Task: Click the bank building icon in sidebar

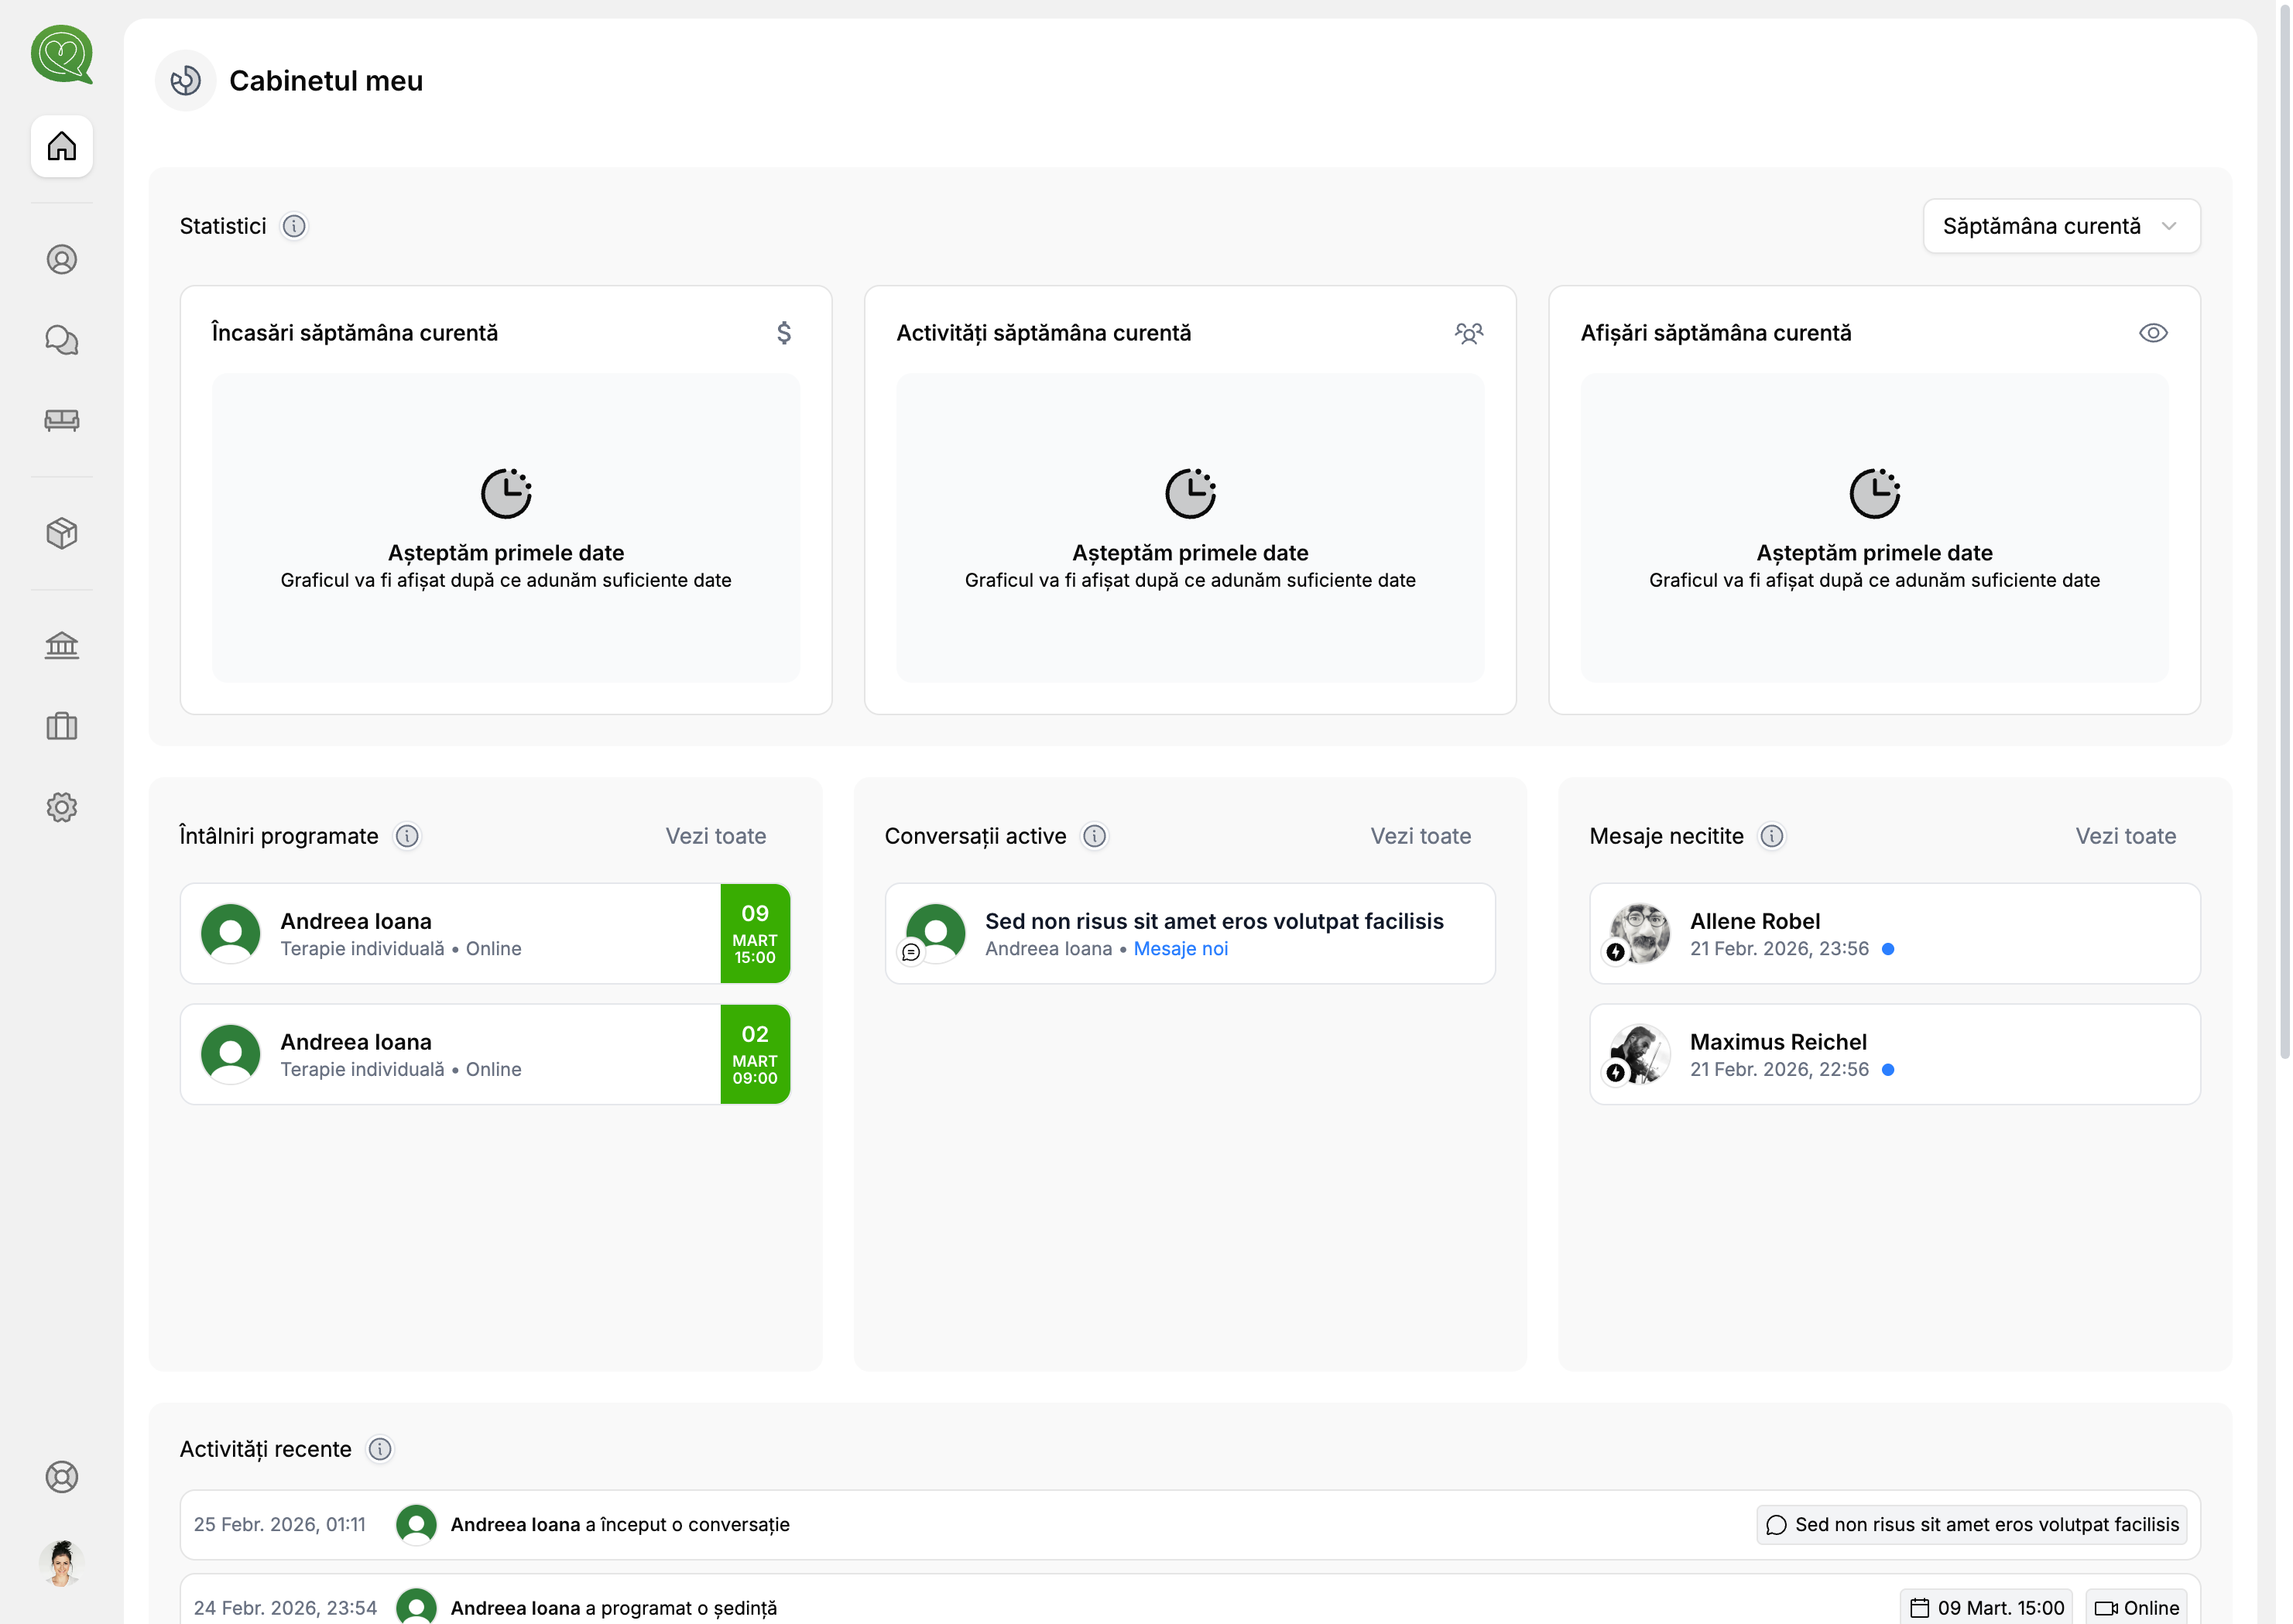Action: (x=62, y=645)
